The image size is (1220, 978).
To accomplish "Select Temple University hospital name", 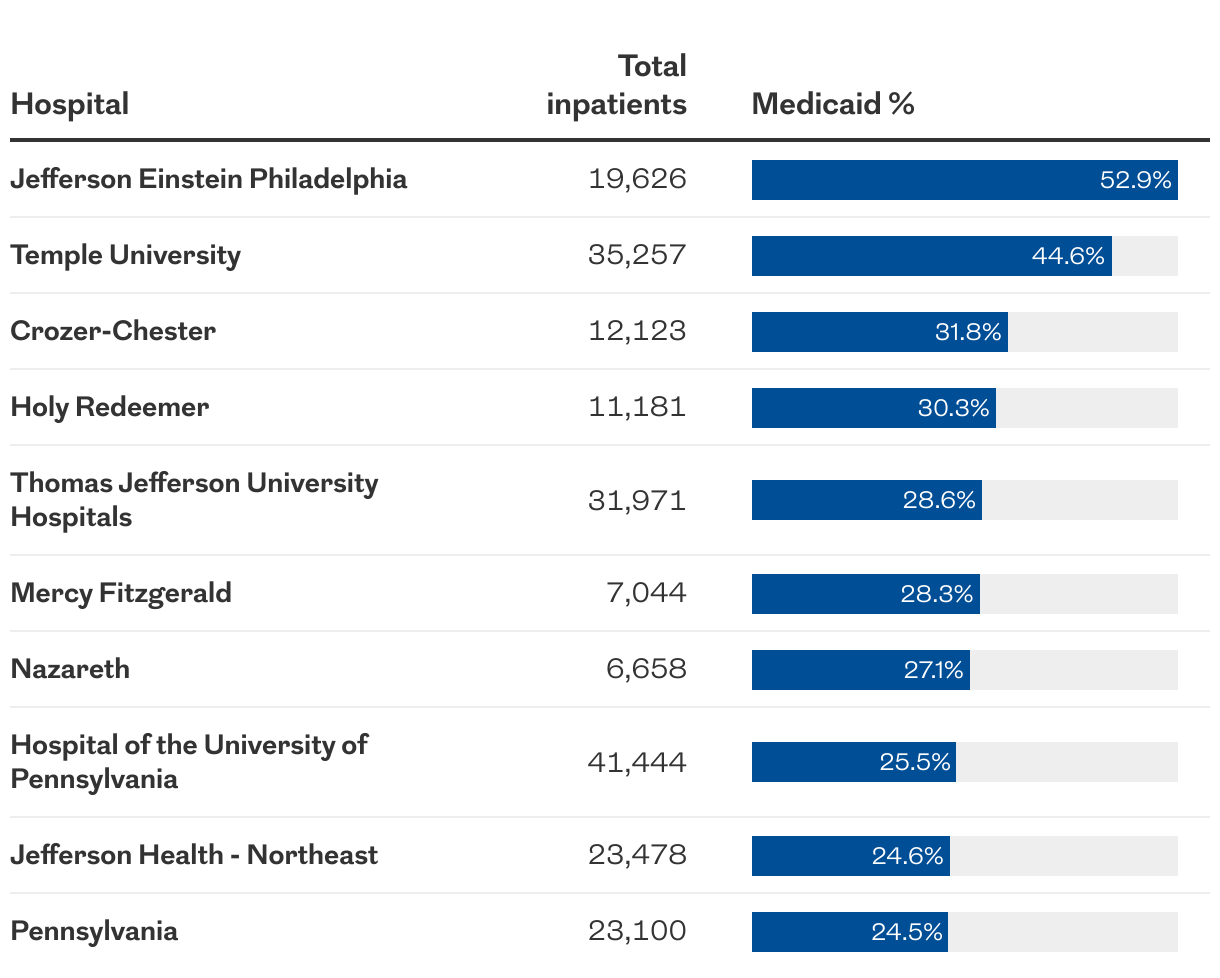I will tap(126, 256).
